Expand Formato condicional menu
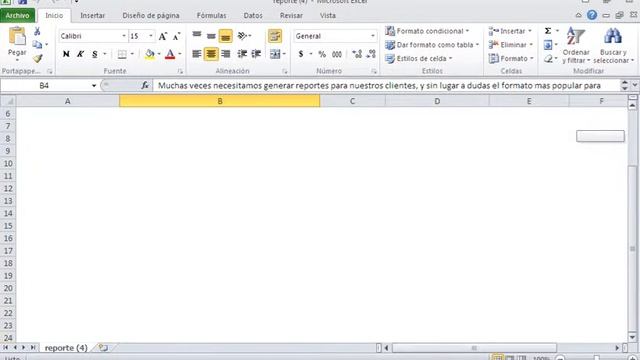Screen dimensions: 640x360 (427, 31)
